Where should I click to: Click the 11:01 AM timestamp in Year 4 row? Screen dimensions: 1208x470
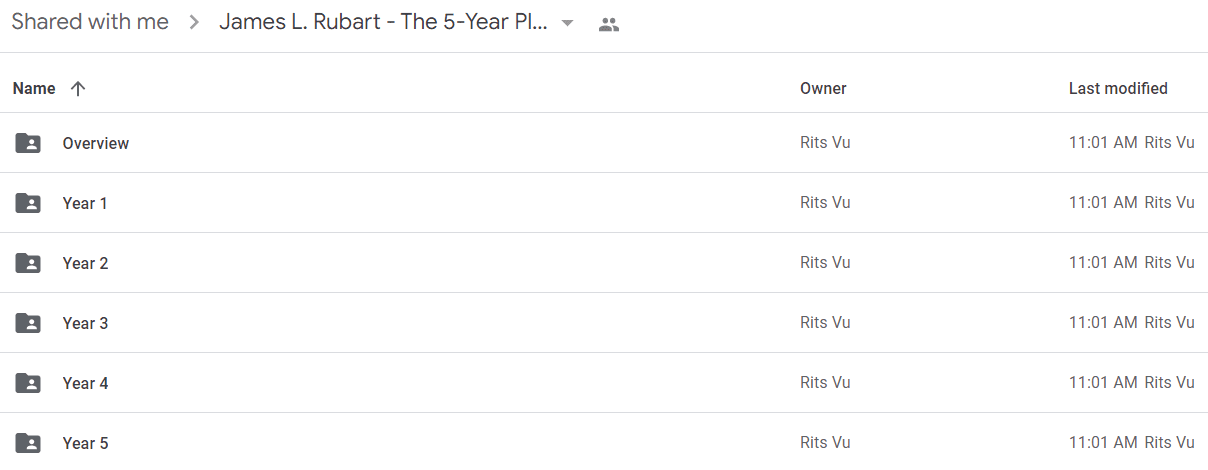1103,383
